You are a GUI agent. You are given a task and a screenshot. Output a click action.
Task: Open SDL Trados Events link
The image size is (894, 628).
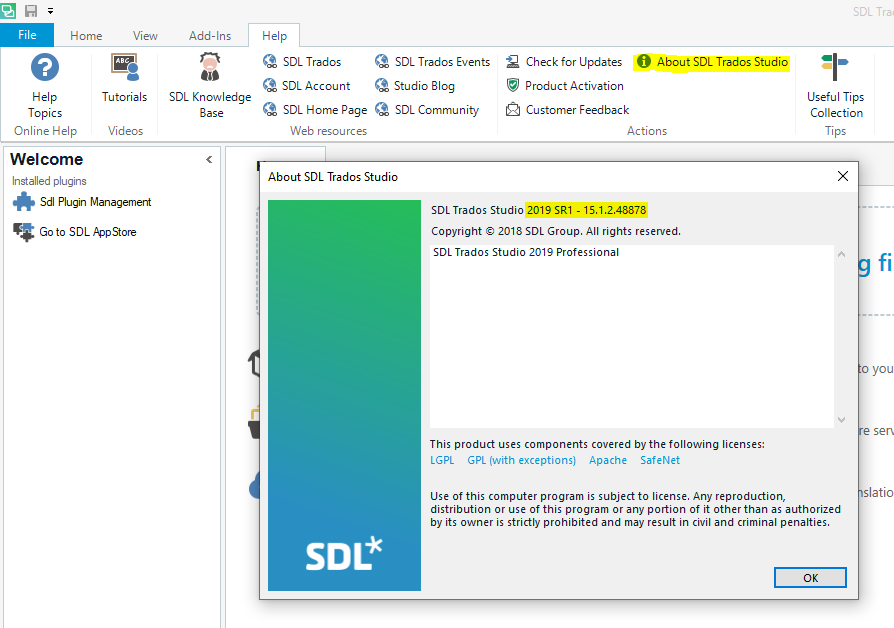[432, 62]
